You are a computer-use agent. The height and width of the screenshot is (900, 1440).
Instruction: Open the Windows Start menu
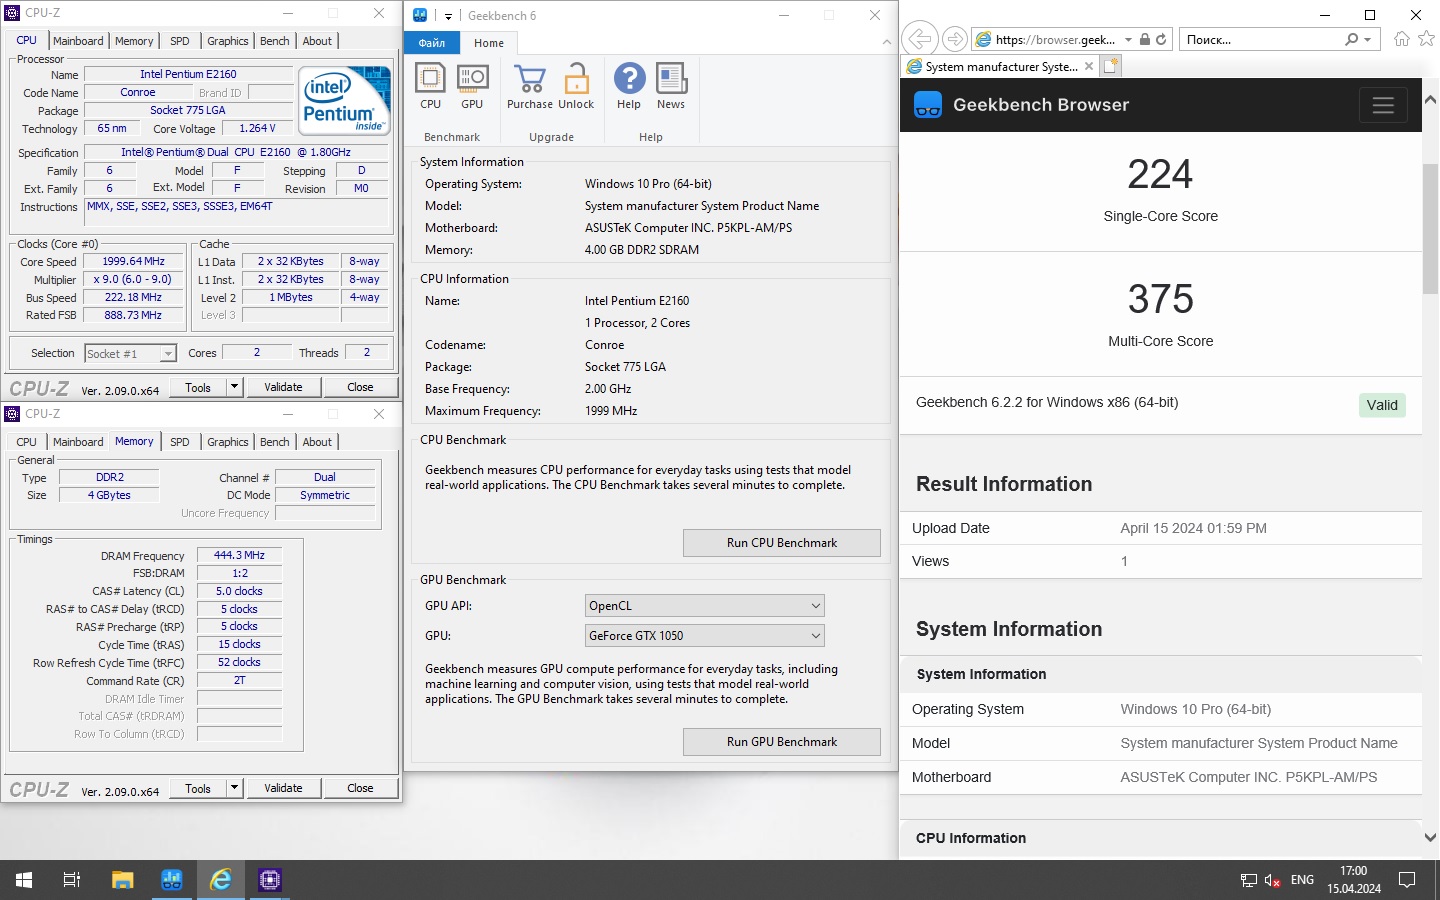click(24, 880)
